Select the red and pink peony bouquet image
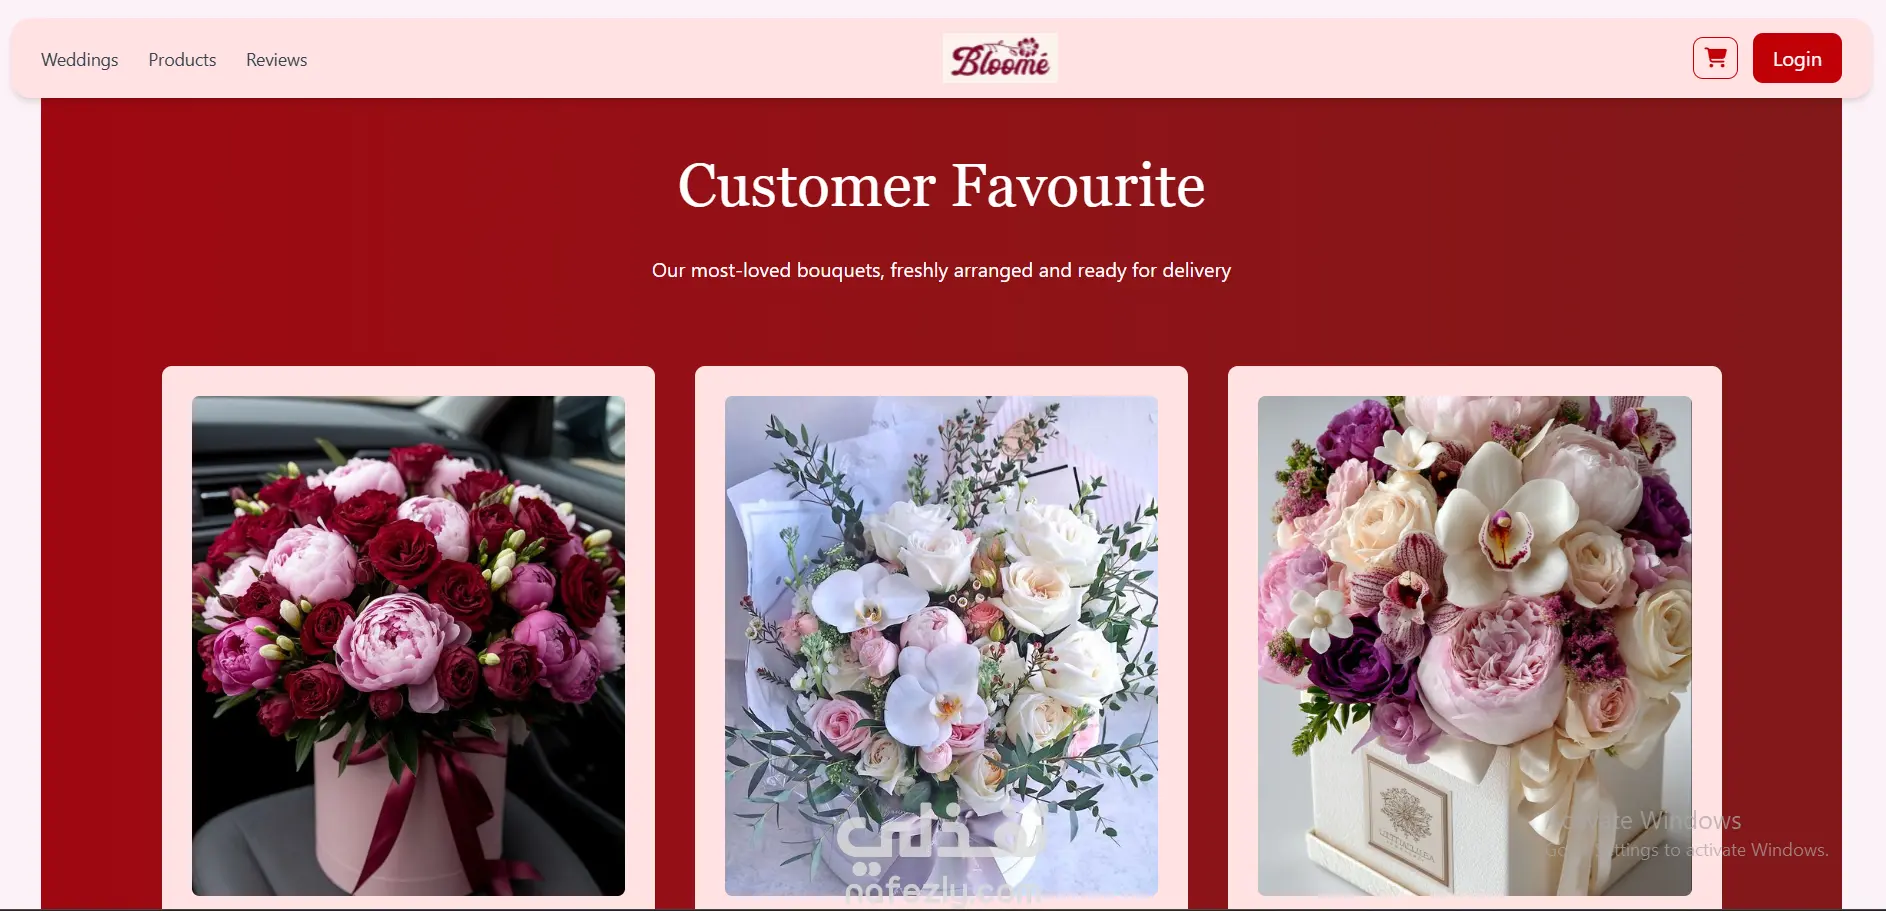Viewport: 1886px width, 911px height. click(408, 645)
